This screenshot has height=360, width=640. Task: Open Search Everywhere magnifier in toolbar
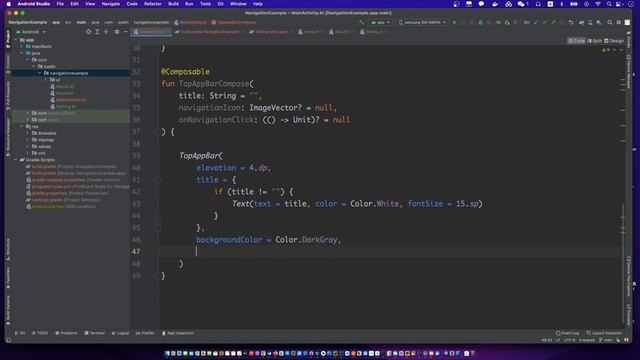(610, 22)
